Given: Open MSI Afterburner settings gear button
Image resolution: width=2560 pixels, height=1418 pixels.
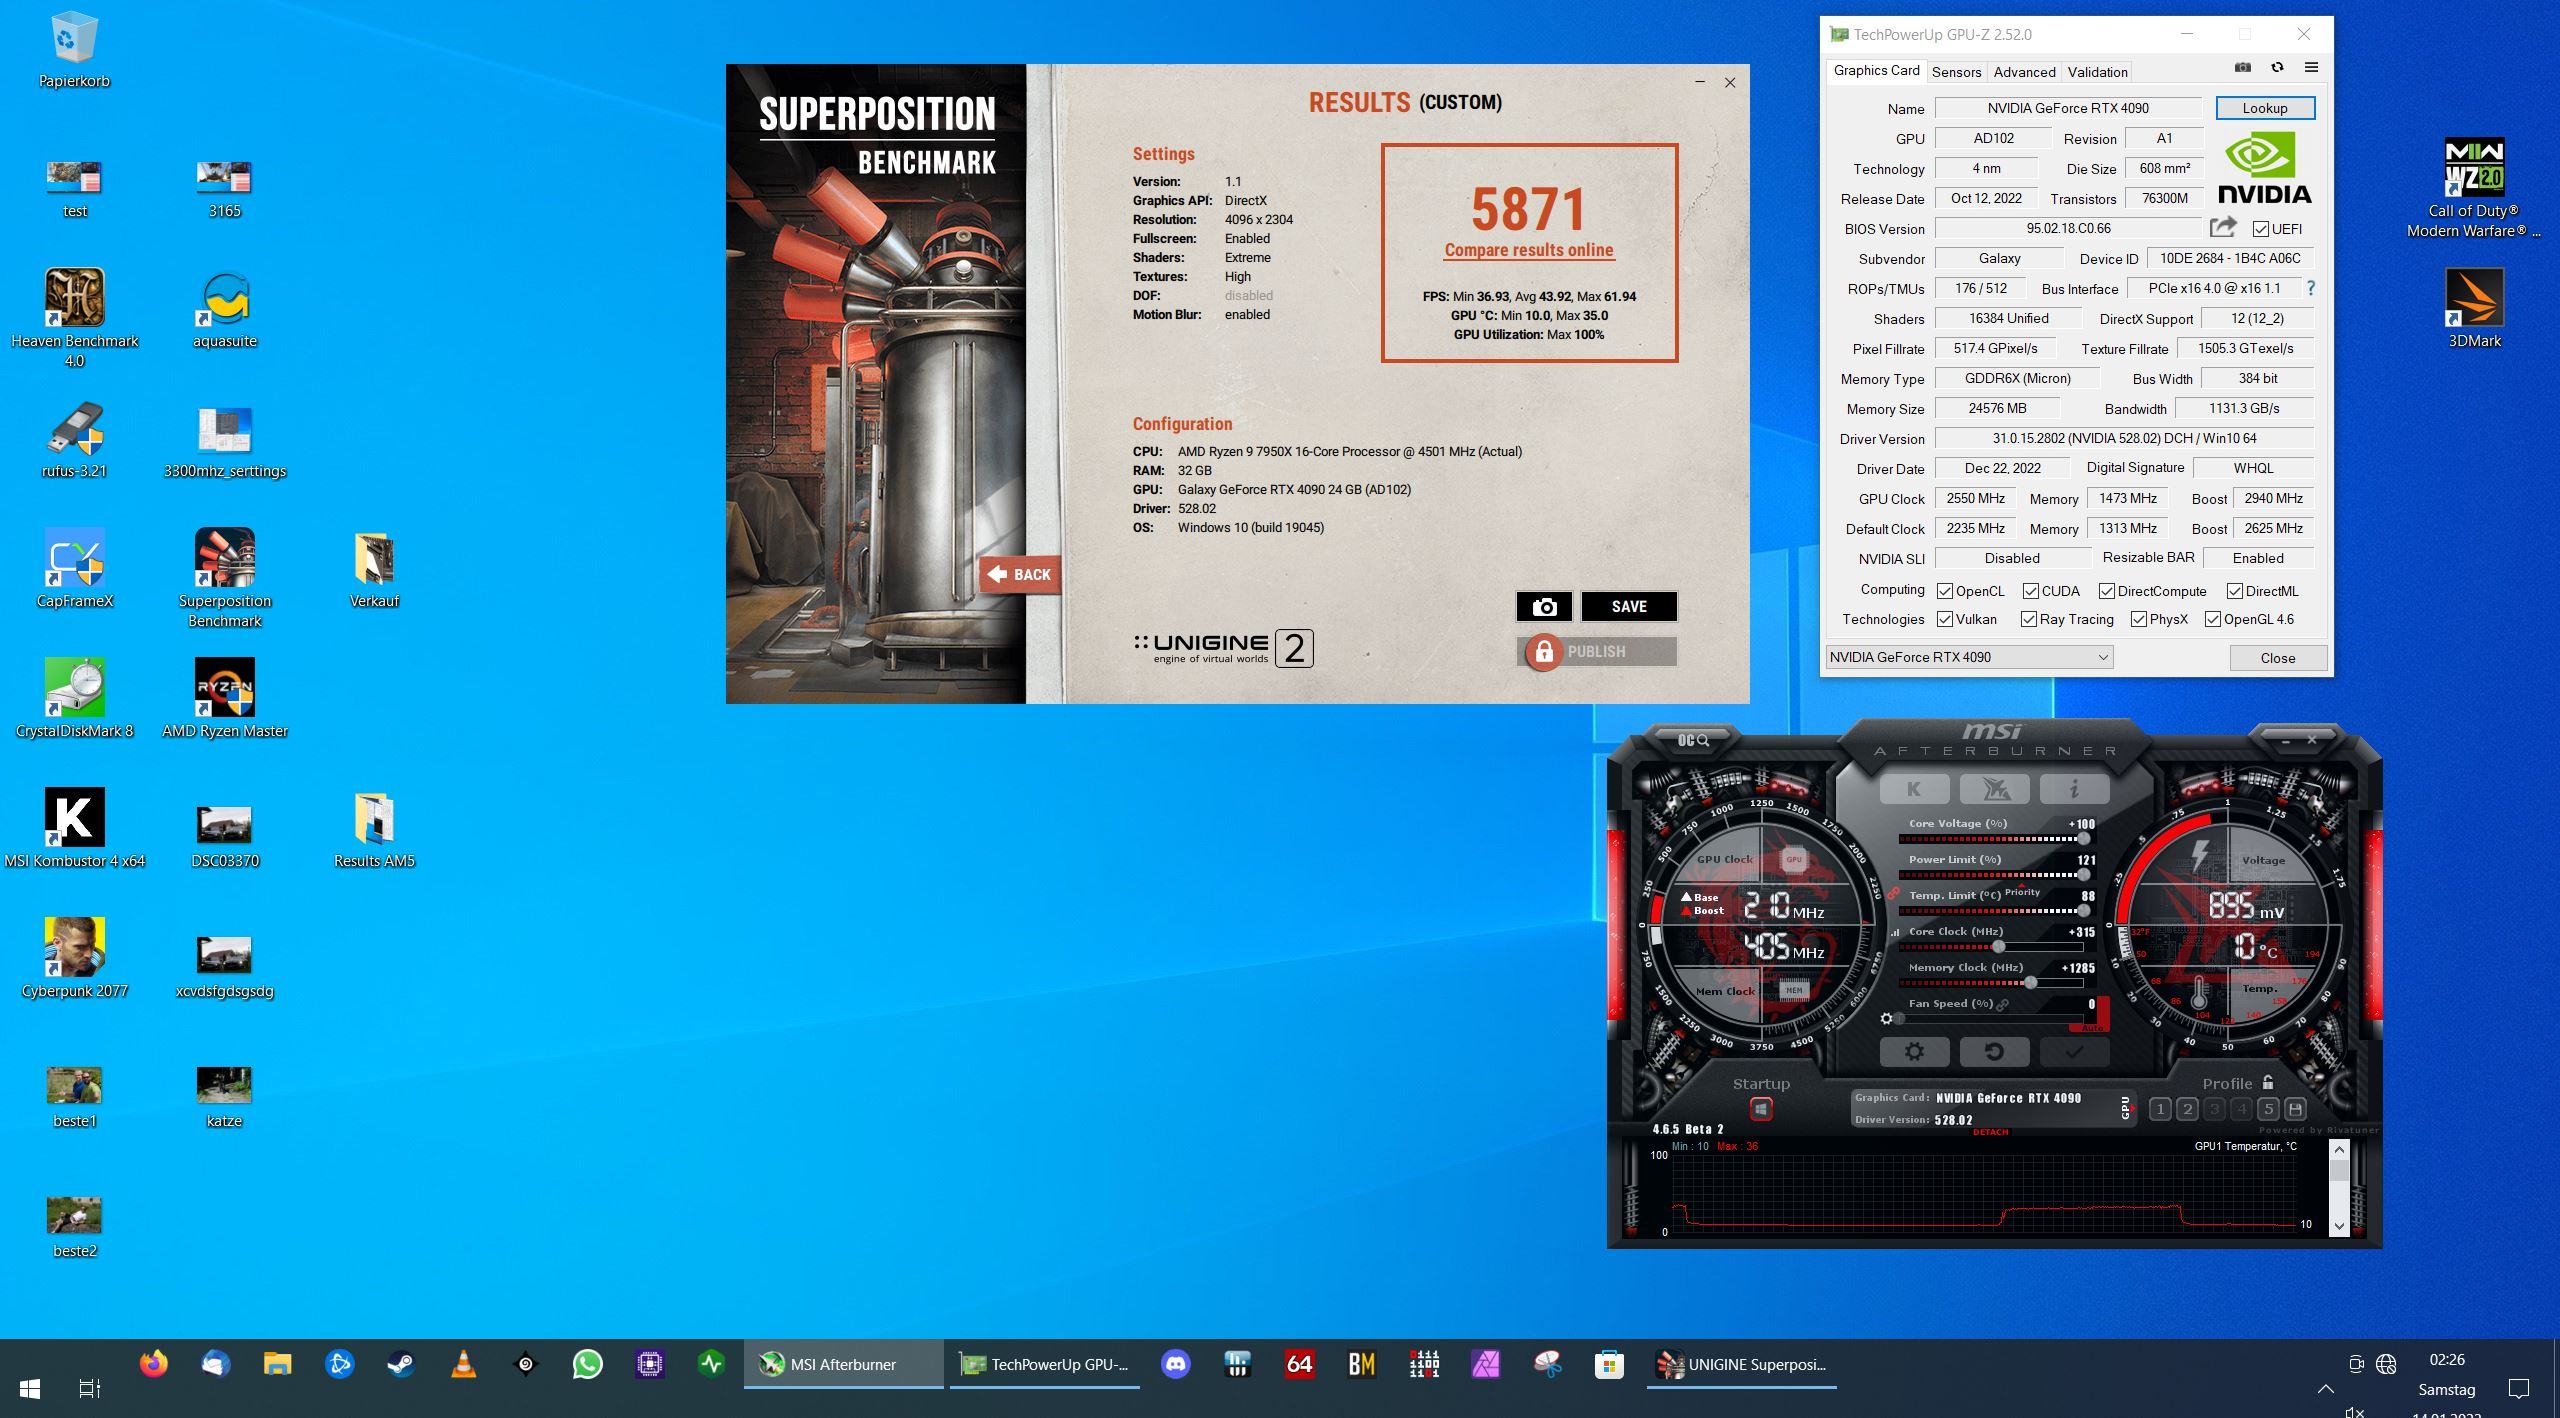Looking at the screenshot, I should [1914, 1052].
